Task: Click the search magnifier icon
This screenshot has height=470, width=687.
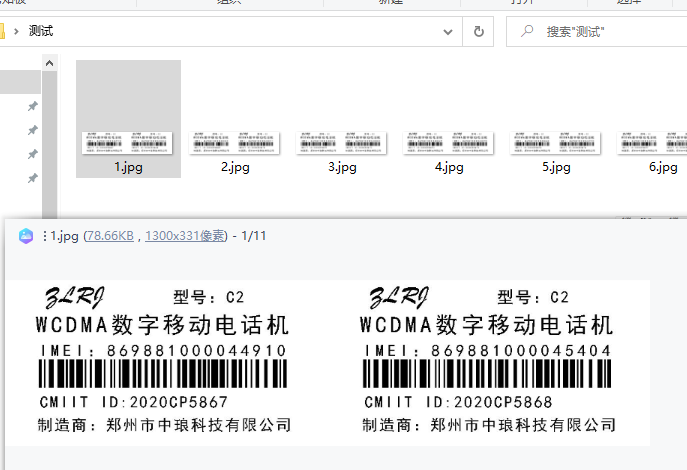Action: click(x=525, y=32)
